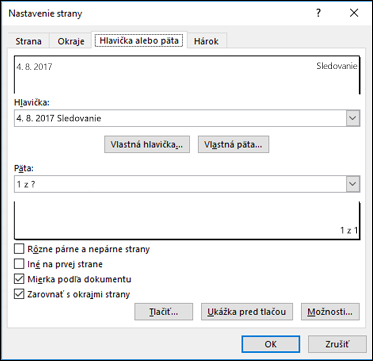This screenshot has height=361, width=373.
Task: Confirm with the OK button
Action: pos(271,344)
